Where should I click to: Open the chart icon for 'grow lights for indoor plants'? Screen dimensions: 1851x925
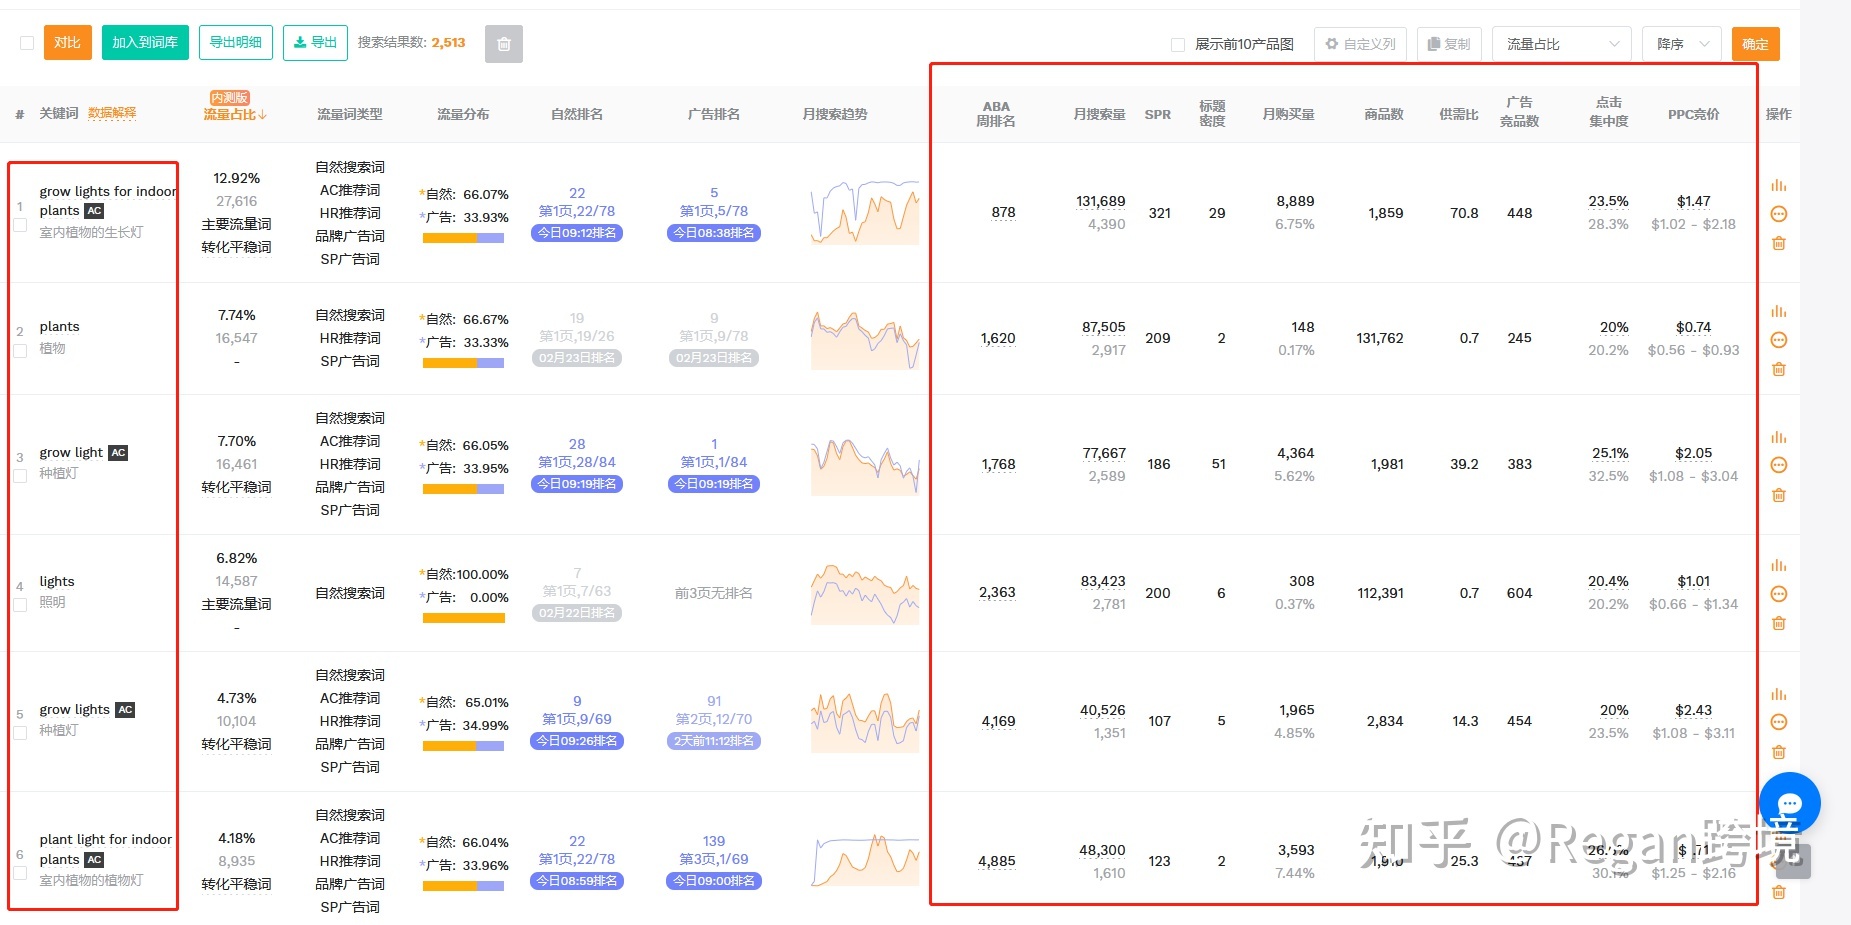(x=1778, y=186)
